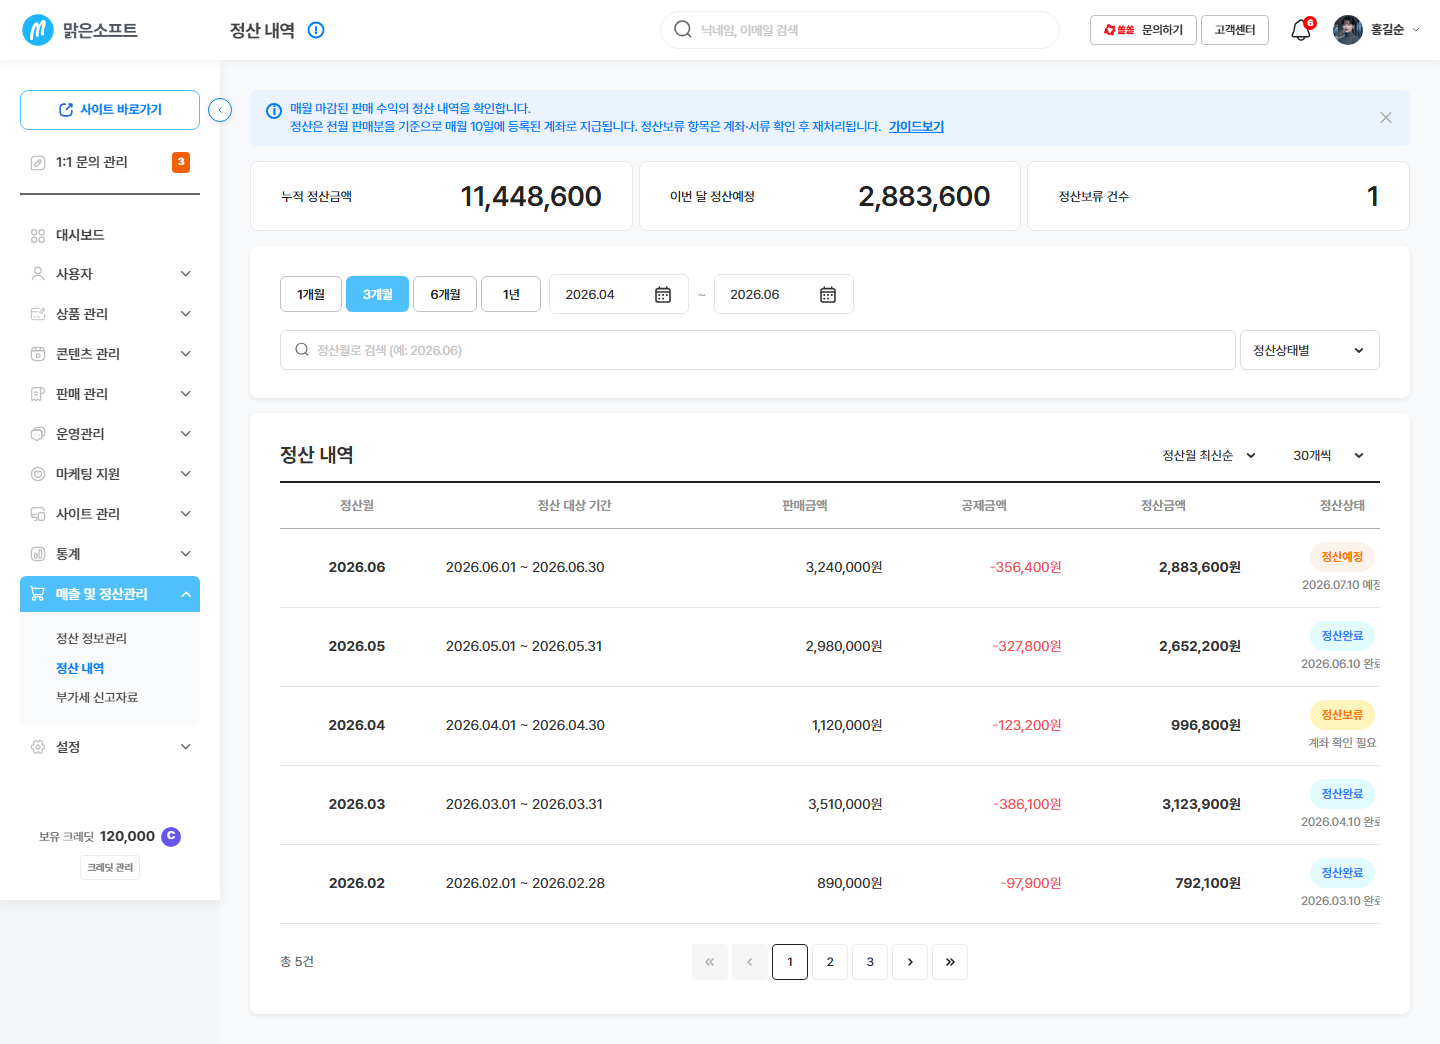Screen dimensions: 1440x1044
Task: Click the purple credit coin icon
Action: (x=171, y=836)
